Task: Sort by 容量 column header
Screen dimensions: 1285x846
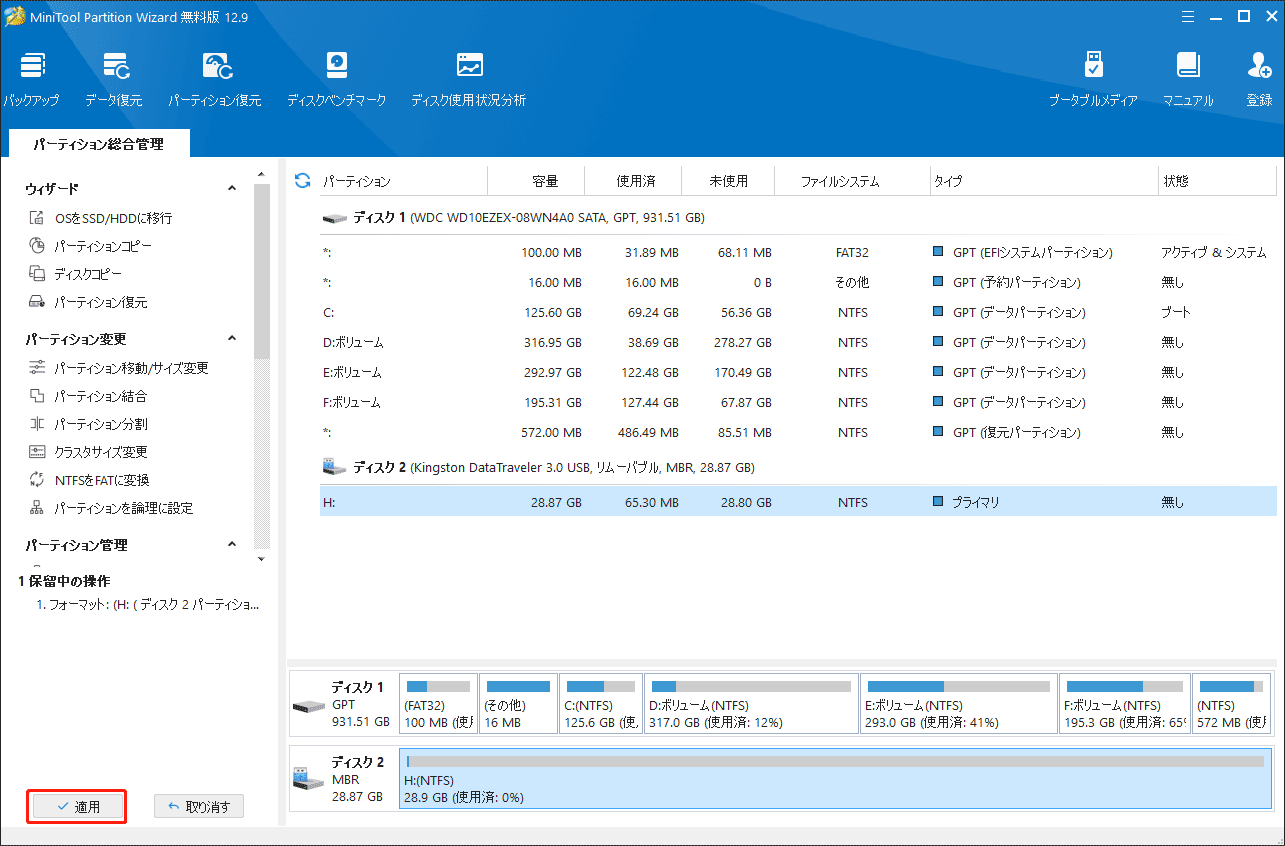Action: [536, 181]
